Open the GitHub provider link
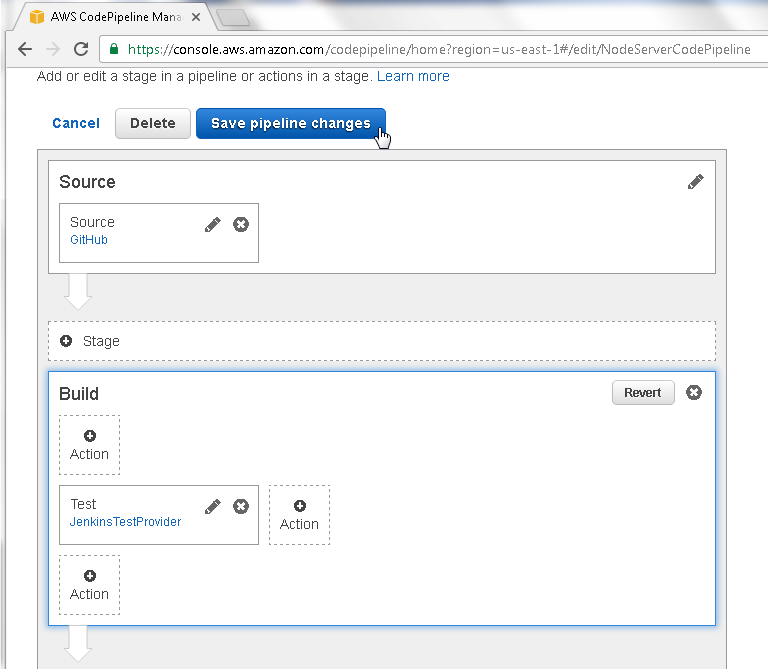Screen dimensions: 768x669 (x=89, y=239)
